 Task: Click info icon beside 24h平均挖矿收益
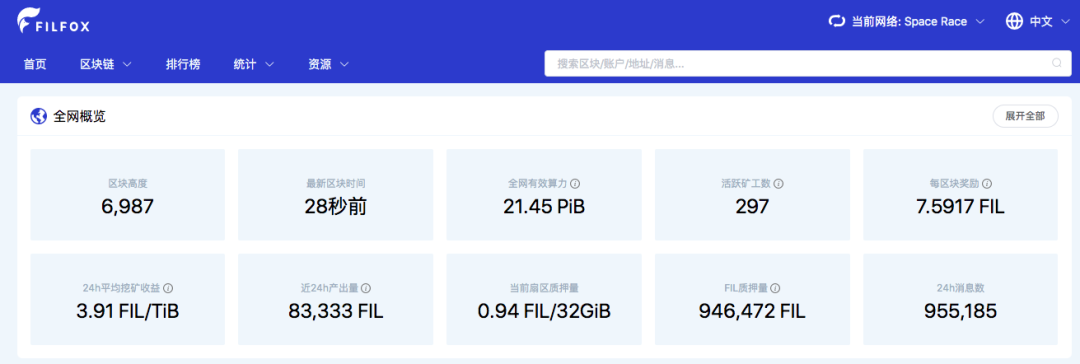[x=168, y=288]
